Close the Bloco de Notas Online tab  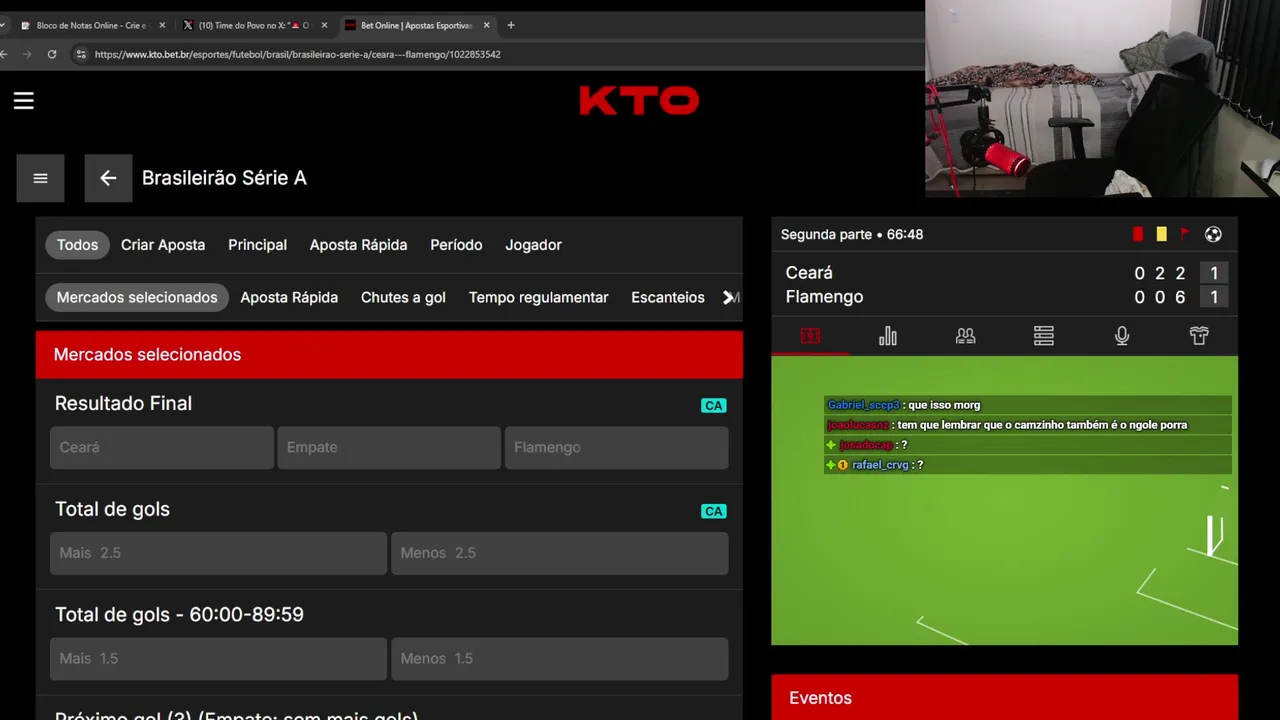click(162, 25)
